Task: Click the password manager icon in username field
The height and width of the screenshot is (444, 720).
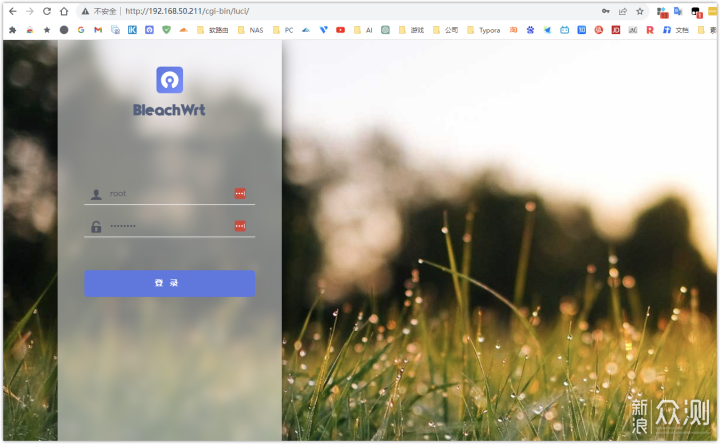Action: (x=240, y=193)
